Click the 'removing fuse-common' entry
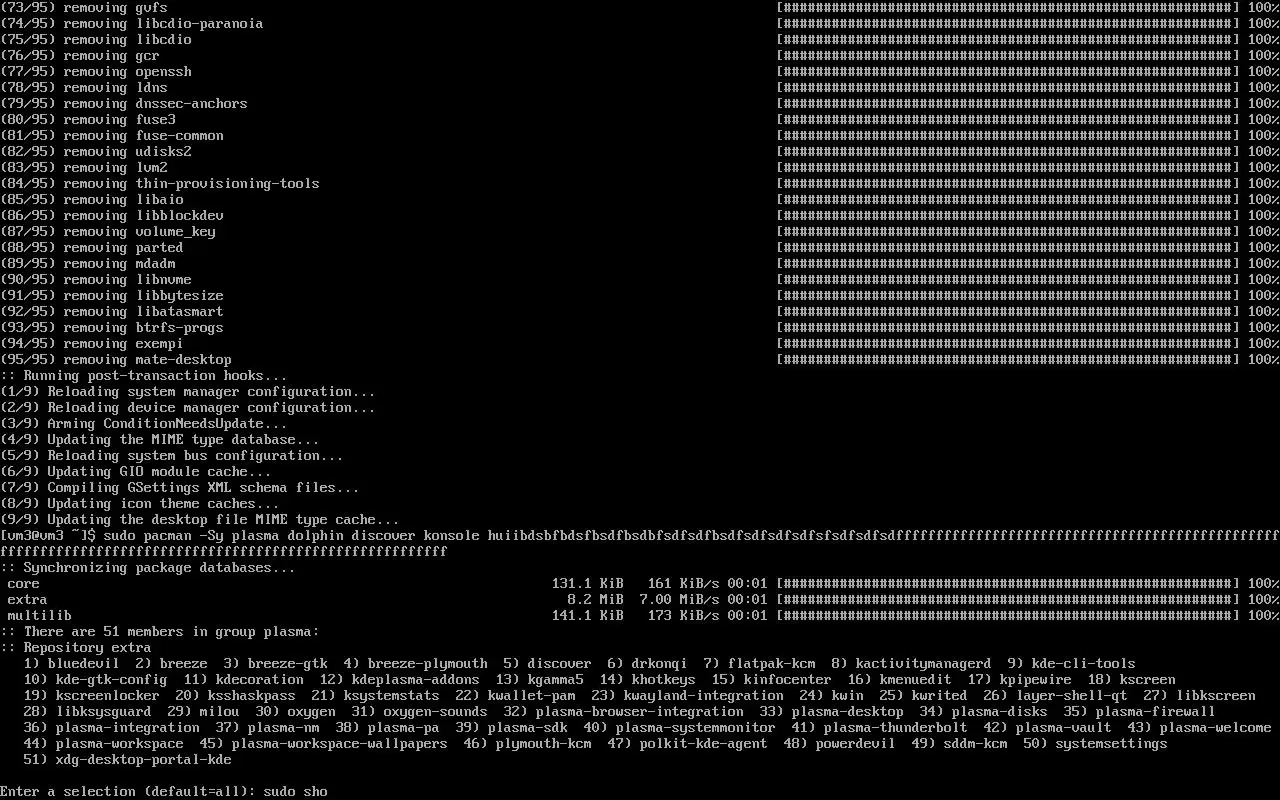The width and height of the screenshot is (1280, 800). [x=112, y=135]
